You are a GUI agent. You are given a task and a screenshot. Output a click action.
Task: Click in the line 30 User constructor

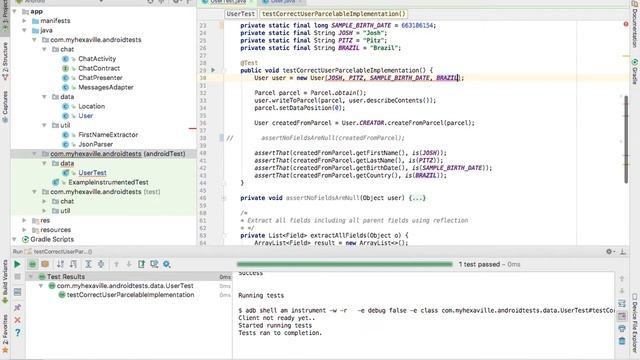coord(359,78)
